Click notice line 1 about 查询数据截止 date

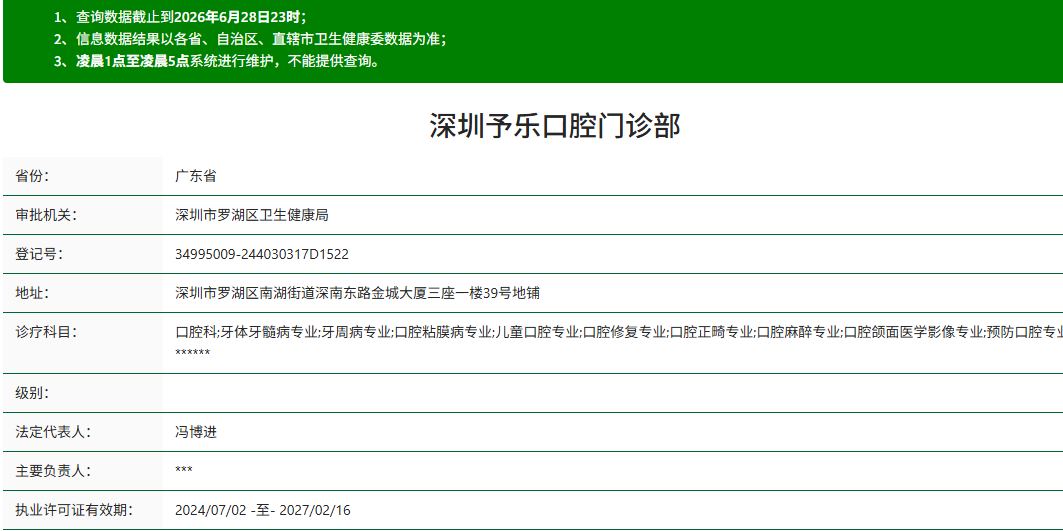coord(180,17)
